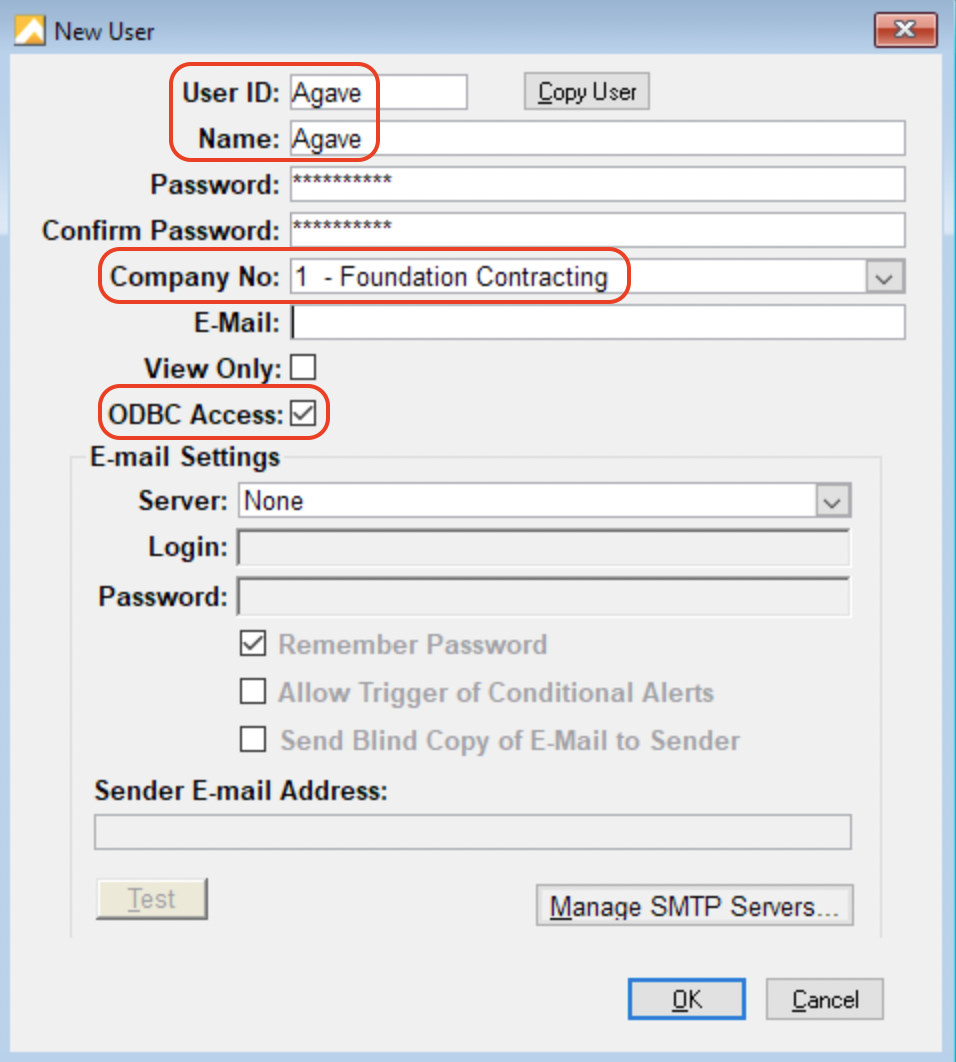956x1062 pixels.
Task: Click the E-Mail input field
Action: (597, 322)
